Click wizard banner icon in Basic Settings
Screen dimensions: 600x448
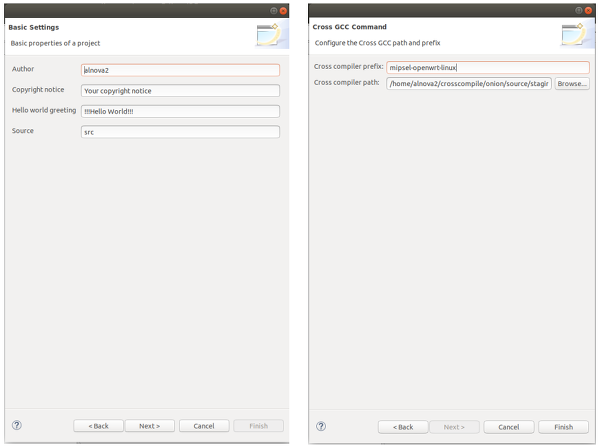272,35
